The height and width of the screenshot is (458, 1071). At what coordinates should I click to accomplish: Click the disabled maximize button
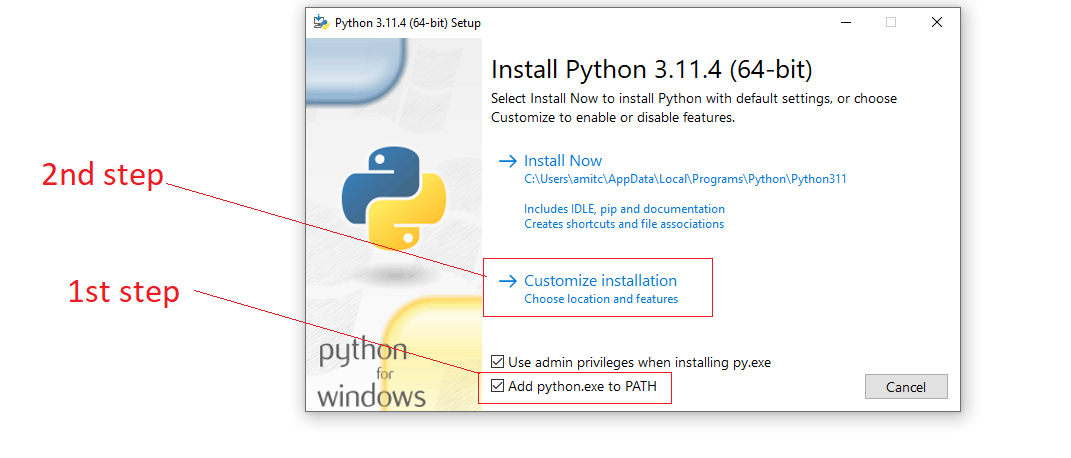tap(891, 23)
